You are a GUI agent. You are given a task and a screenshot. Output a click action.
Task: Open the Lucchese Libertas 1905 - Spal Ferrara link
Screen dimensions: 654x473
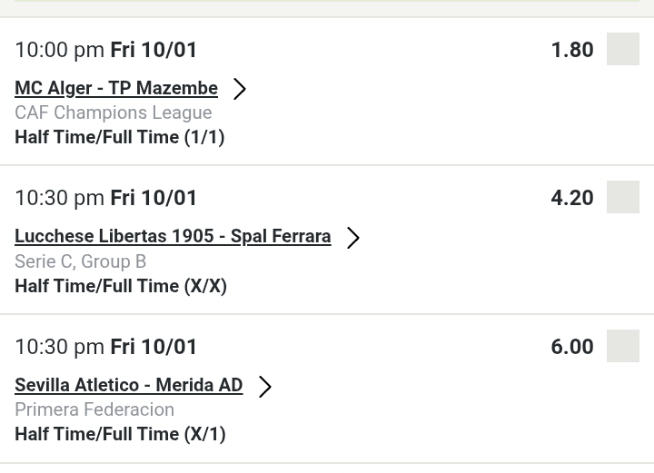172,238
